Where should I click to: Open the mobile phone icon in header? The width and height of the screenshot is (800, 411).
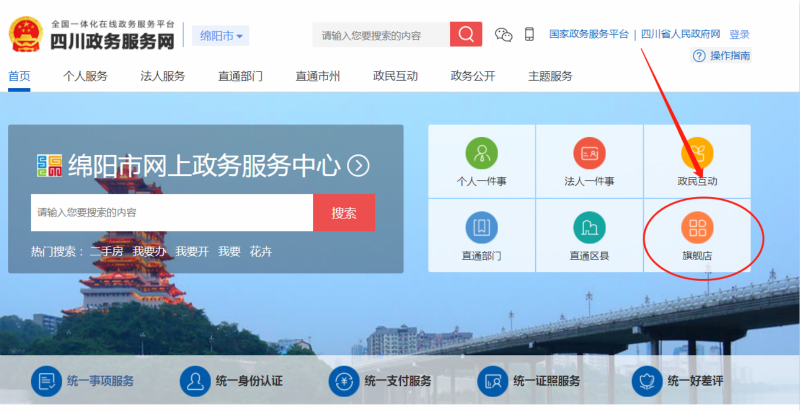click(529, 34)
